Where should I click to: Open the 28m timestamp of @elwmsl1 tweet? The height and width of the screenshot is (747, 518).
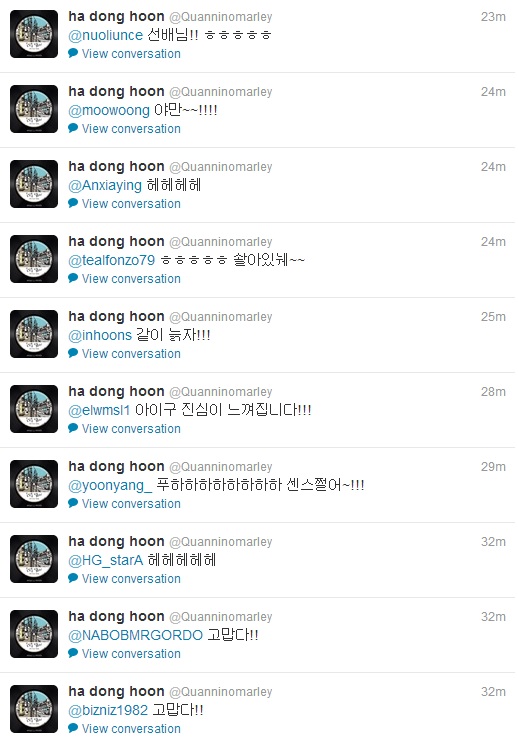pyautogui.click(x=493, y=392)
